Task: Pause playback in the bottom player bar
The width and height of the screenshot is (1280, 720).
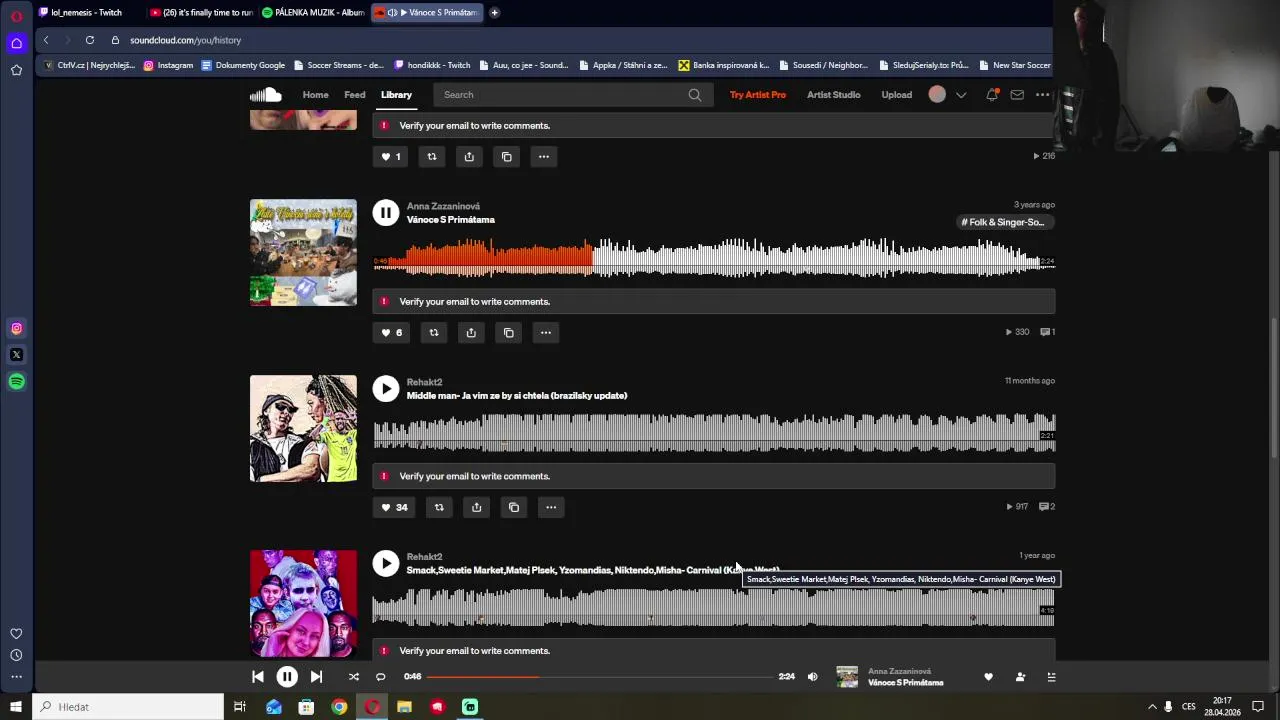Action: 287,677
